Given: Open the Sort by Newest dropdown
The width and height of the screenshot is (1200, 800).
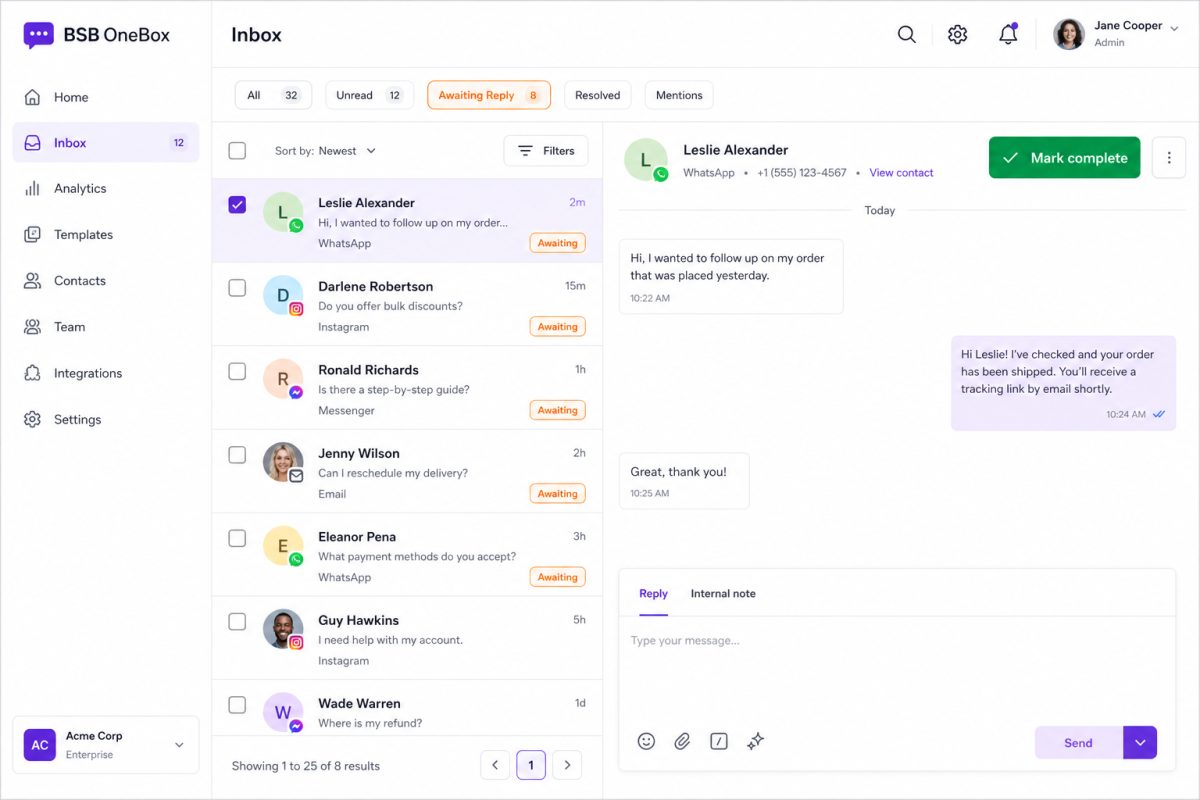Looking at the screenshot, I should [x=326, y=151].
